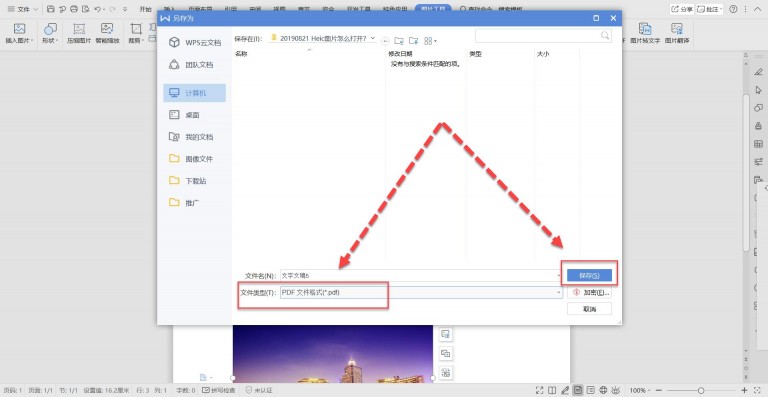Click the zoom slider in status bar

point(700,390)
